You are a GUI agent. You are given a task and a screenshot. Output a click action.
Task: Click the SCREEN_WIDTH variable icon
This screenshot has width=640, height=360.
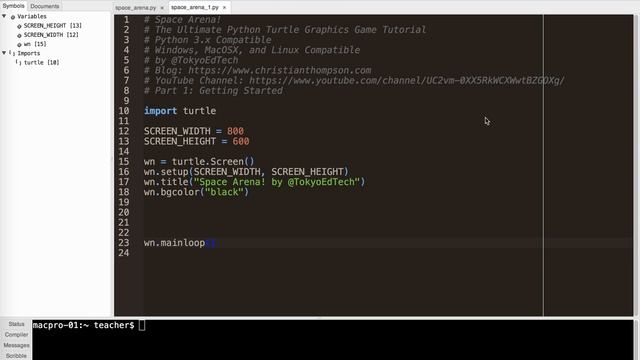19,35
